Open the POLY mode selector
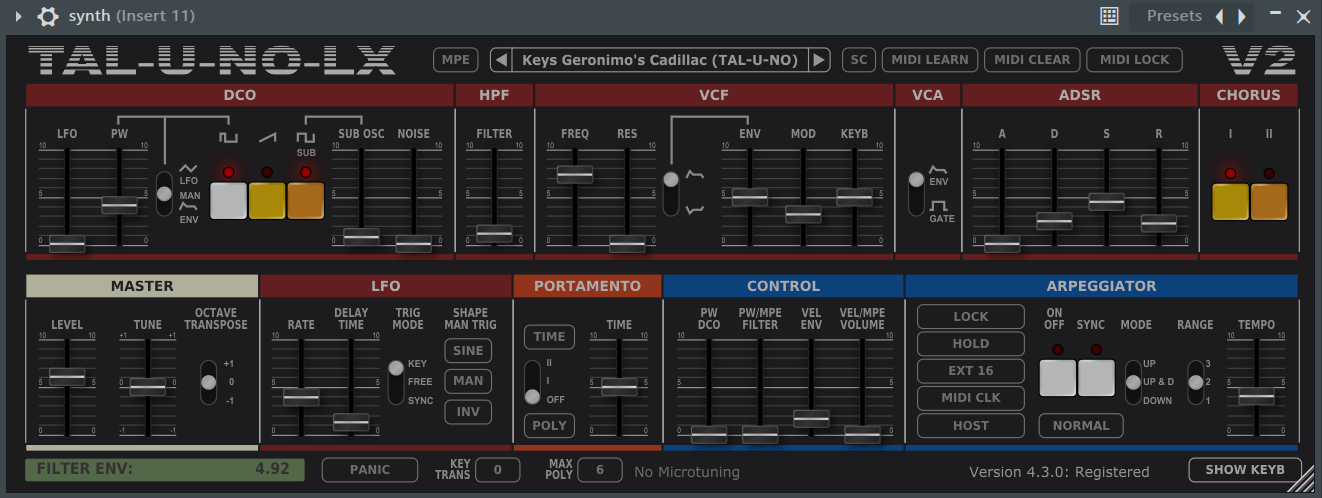The height and width of the screenshot is (498, 1322). click(x=549, y=426)
